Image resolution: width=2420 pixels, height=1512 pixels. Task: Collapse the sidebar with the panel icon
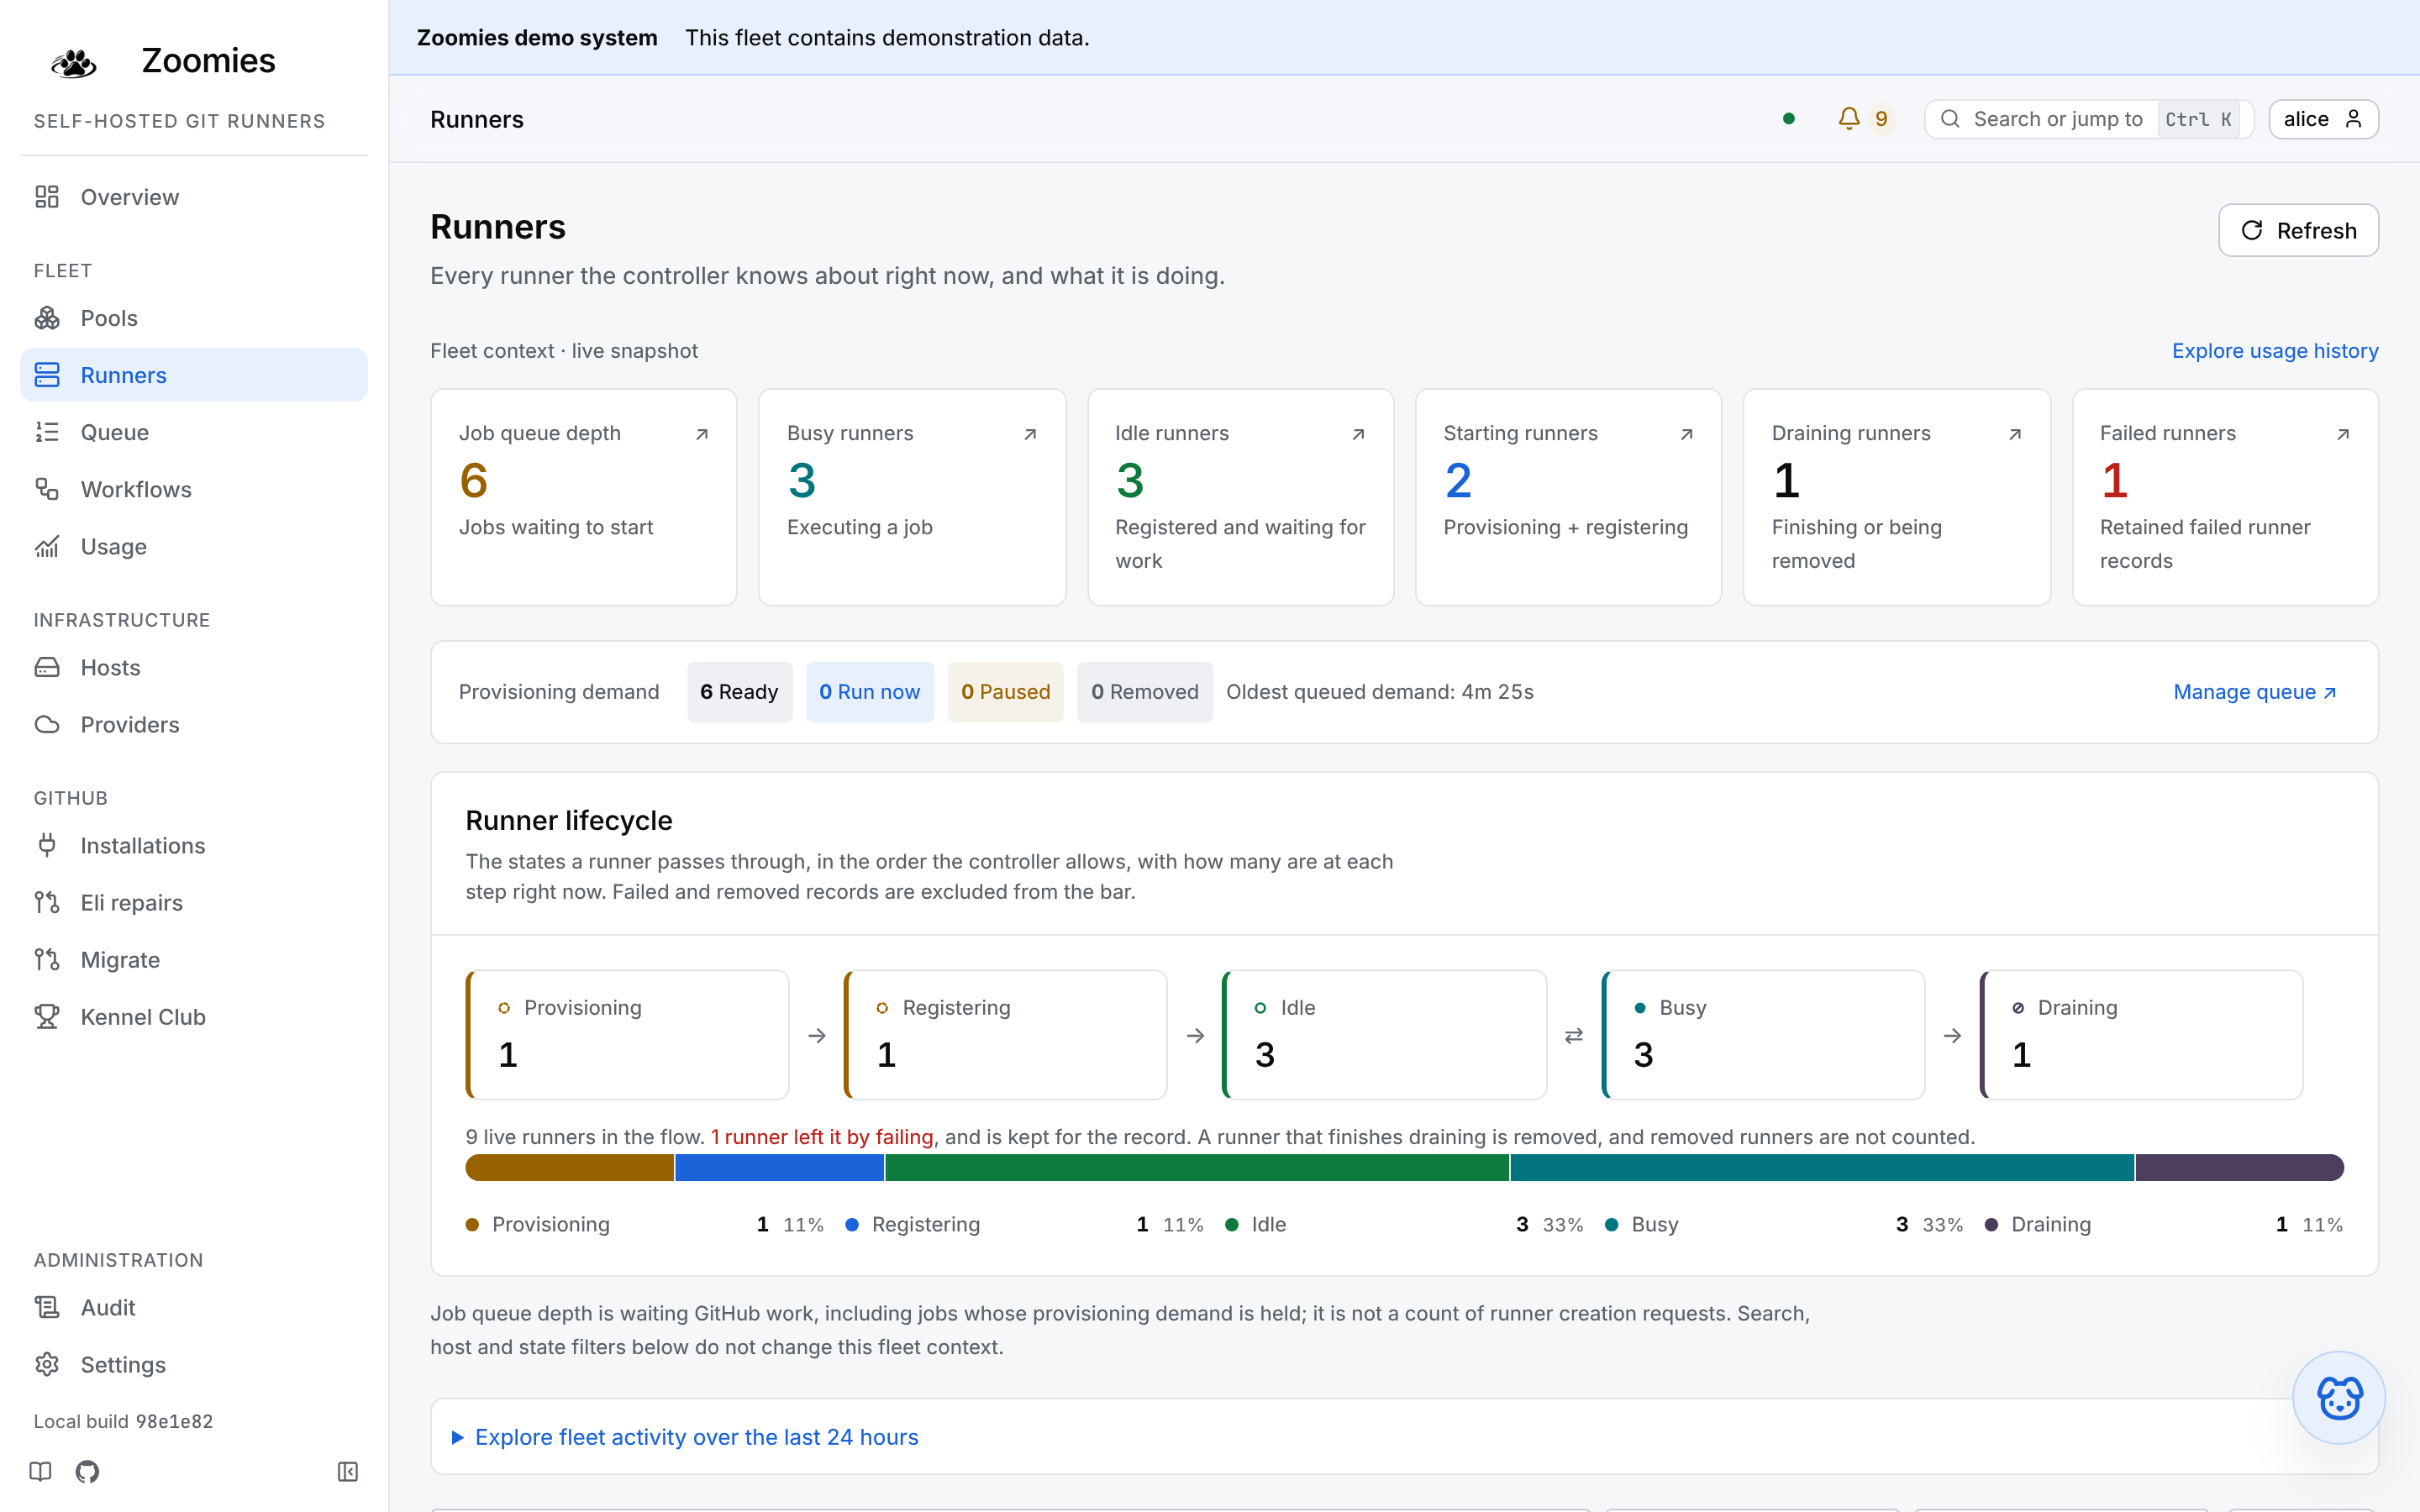(348, 1471)
